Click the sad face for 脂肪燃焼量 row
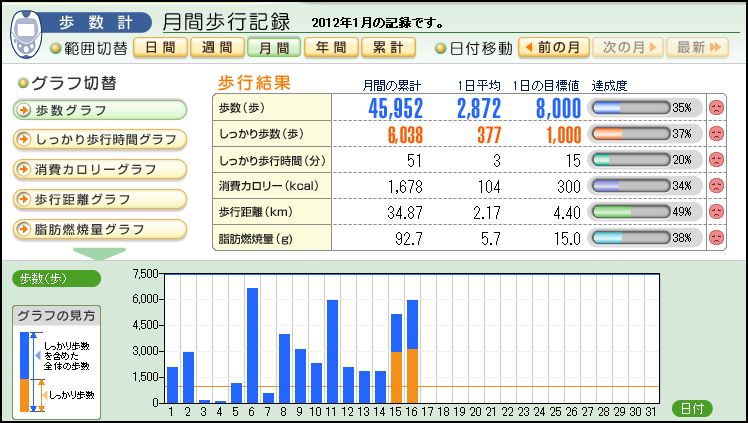Image resolution: width=748 pixels, height=423 pixels. [x=716, y=237]
